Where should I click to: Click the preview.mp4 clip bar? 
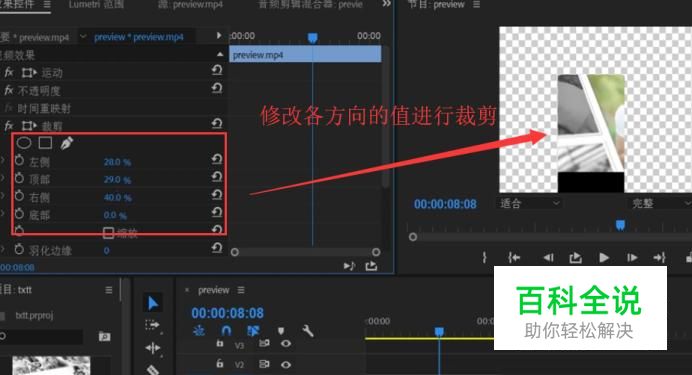pyautogui.click(x=305, y=54)
